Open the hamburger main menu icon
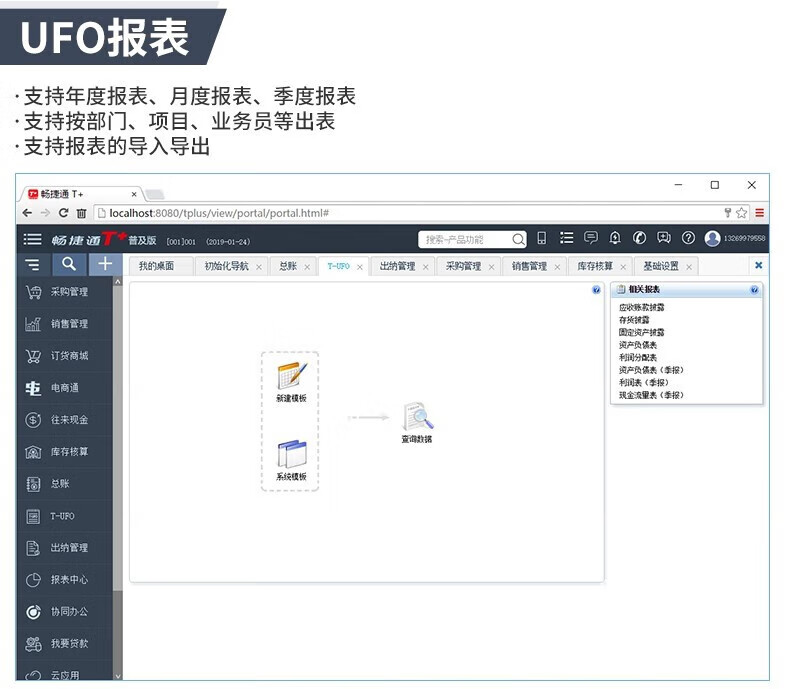The height and width of the screenshot is (689, 790). [32, 239]
